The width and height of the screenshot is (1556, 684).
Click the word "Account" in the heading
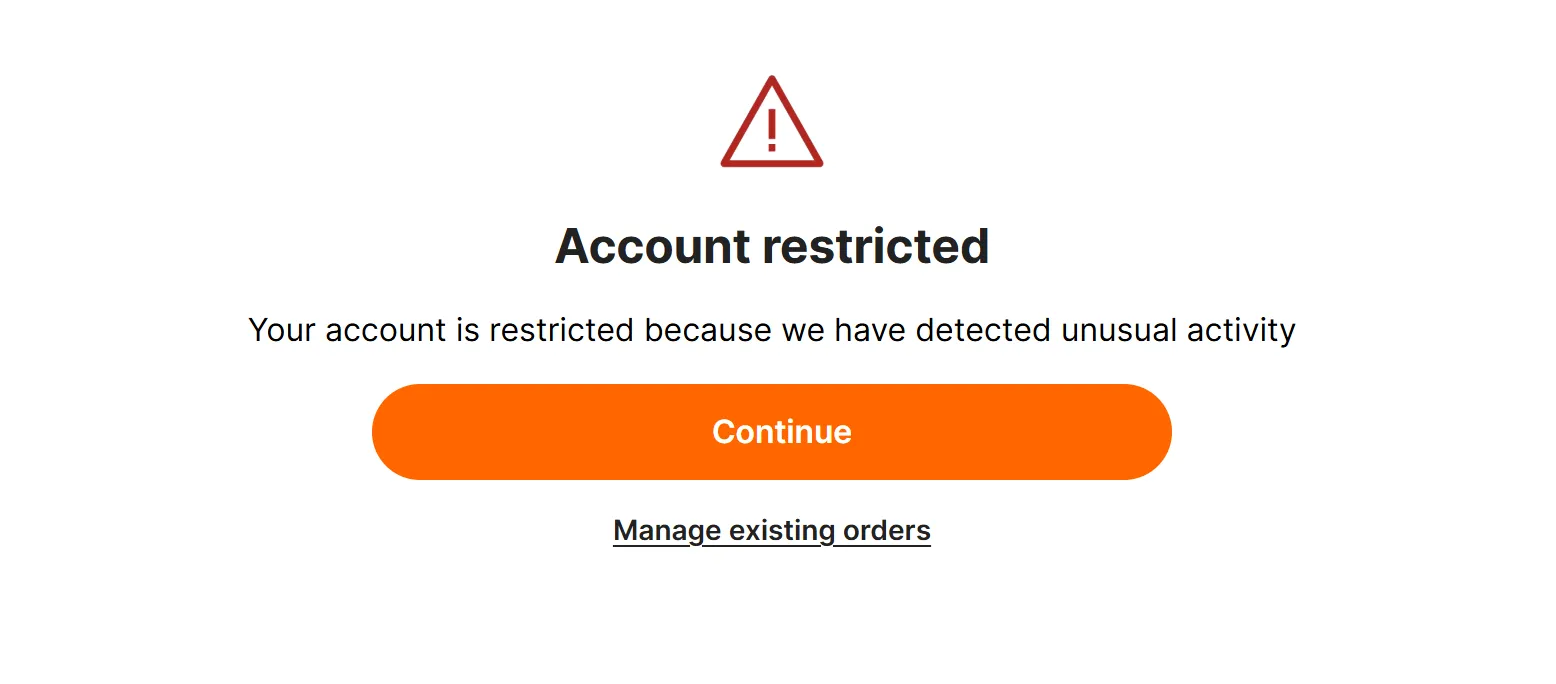tap(652, 246)
